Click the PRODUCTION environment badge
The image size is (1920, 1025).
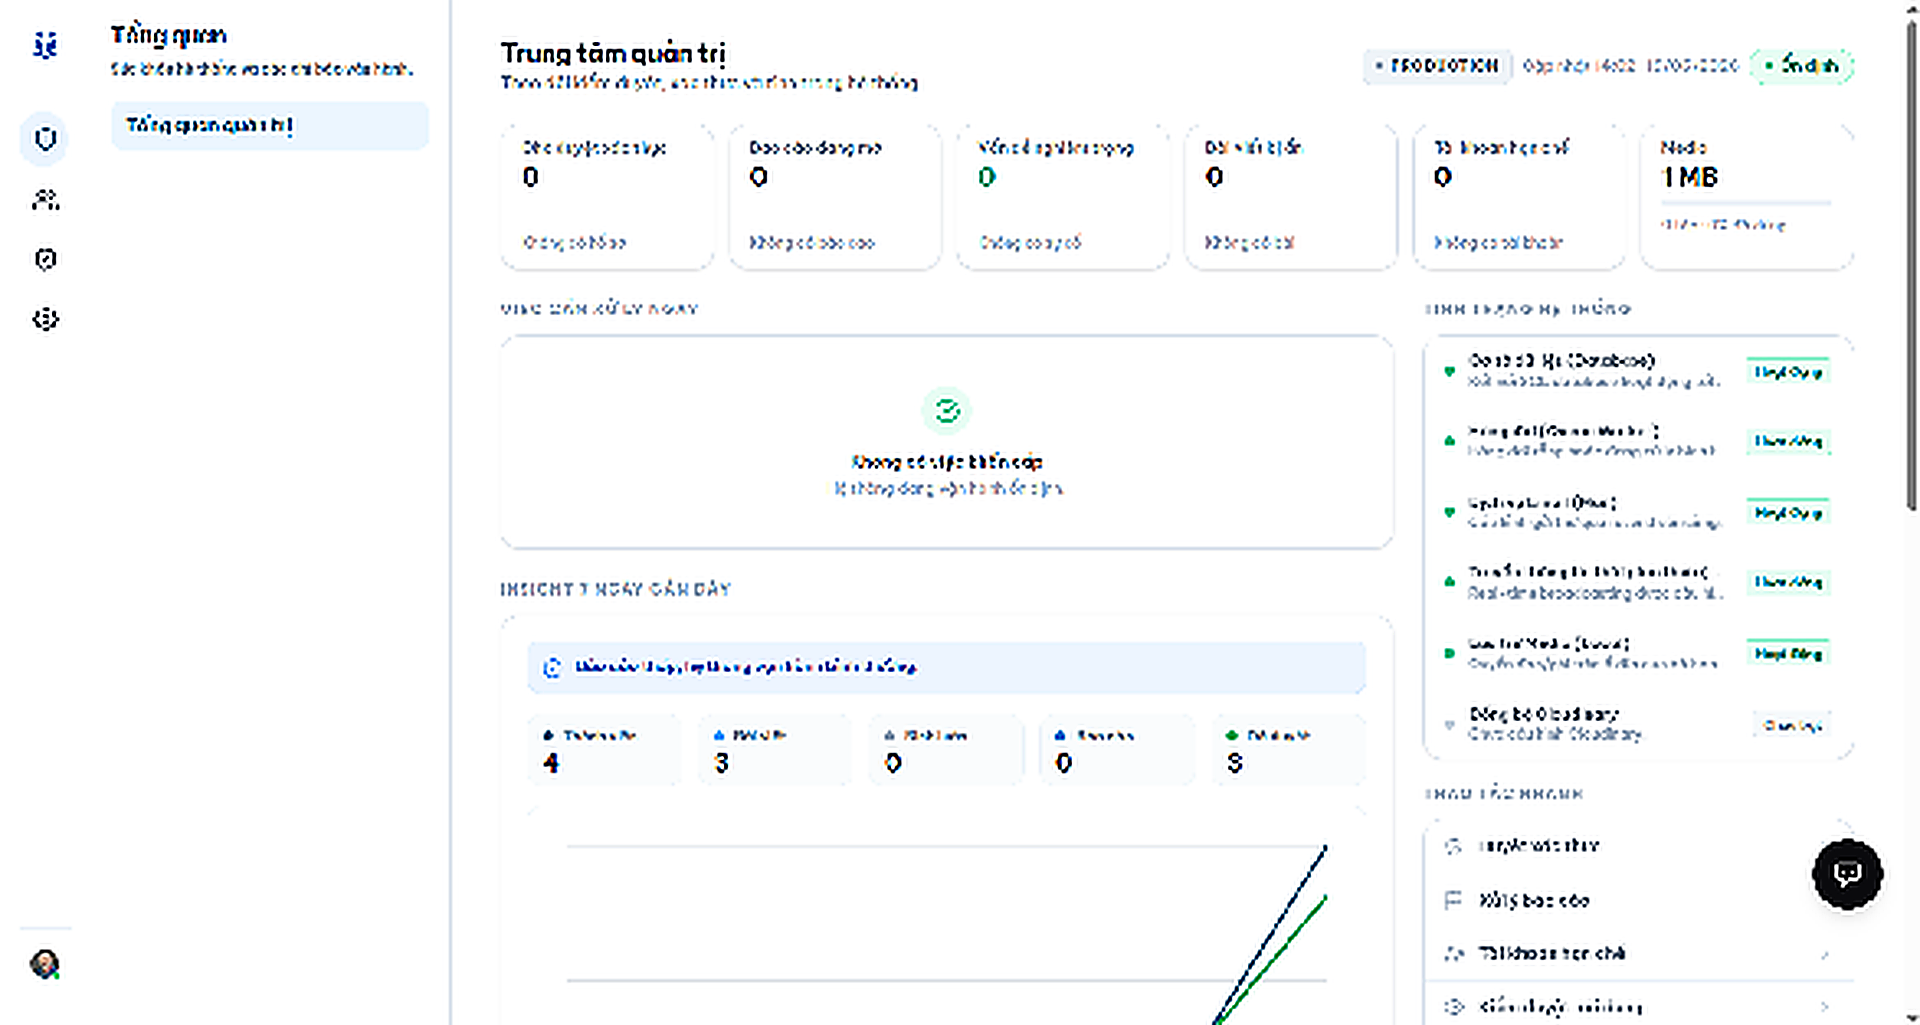pyautogui.click(x=1437, y=66)
